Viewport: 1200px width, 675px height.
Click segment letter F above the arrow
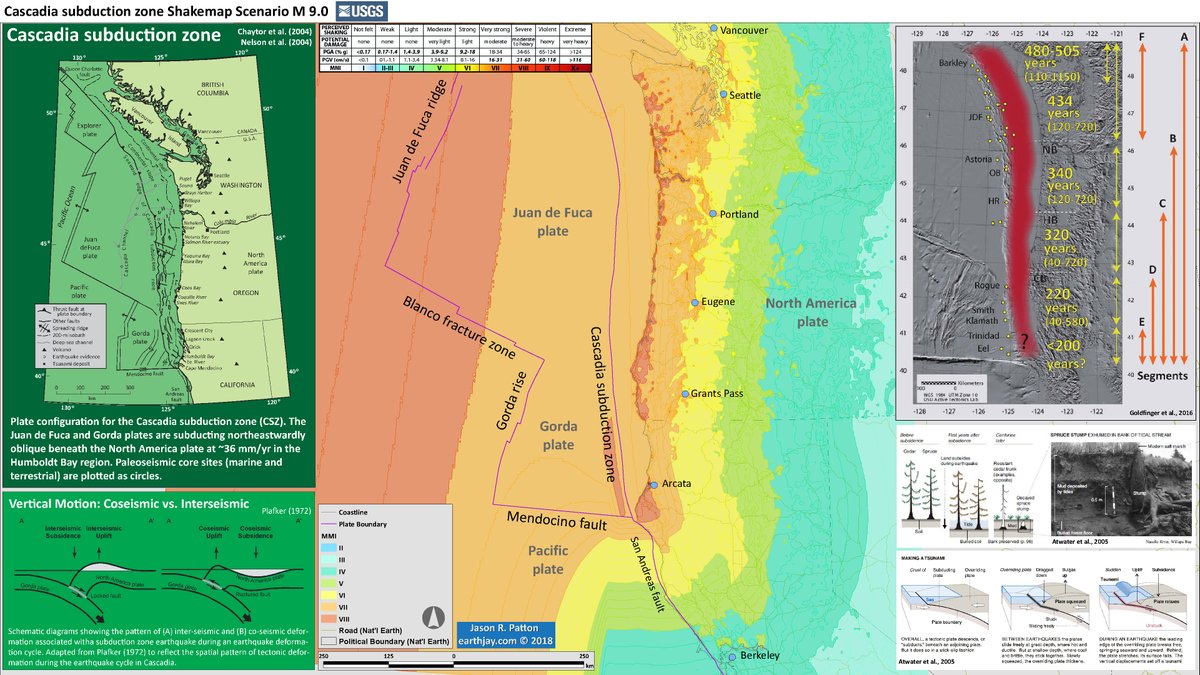pos(1142,37)
